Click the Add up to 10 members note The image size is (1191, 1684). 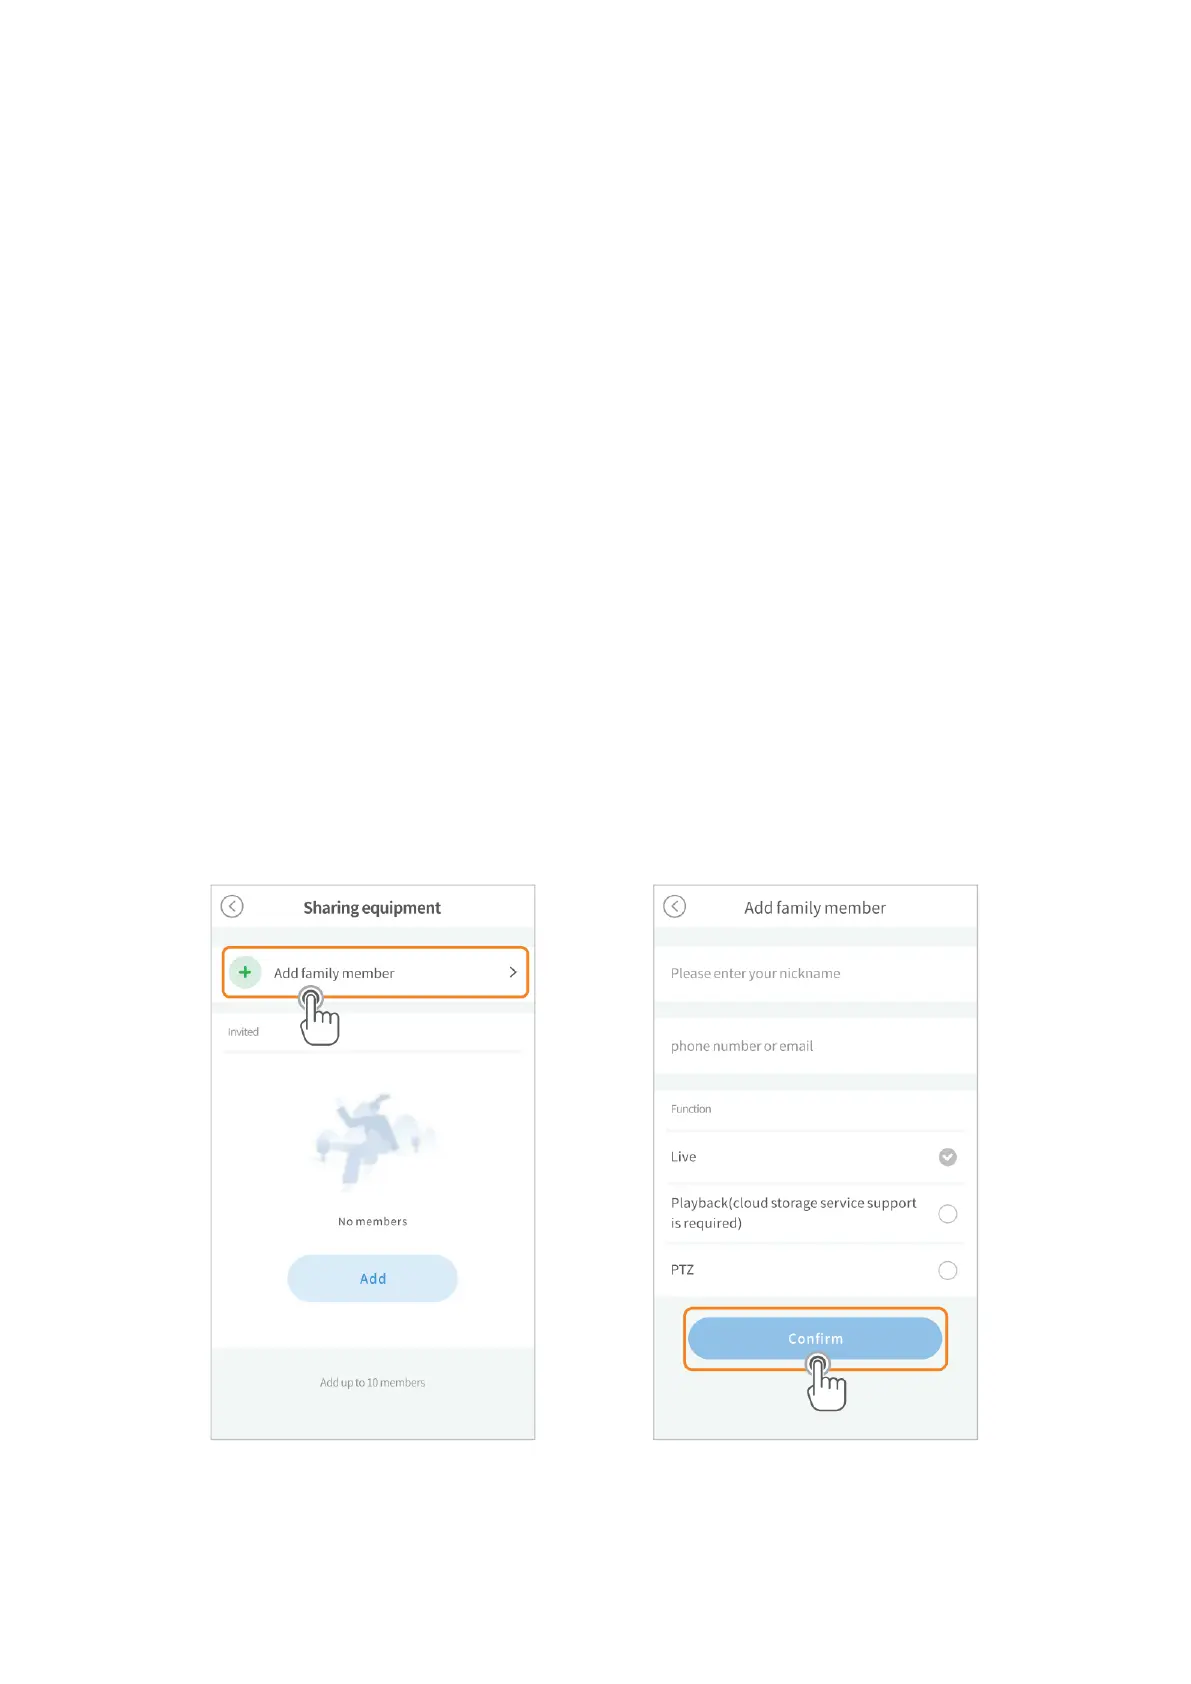(372, 1383)
